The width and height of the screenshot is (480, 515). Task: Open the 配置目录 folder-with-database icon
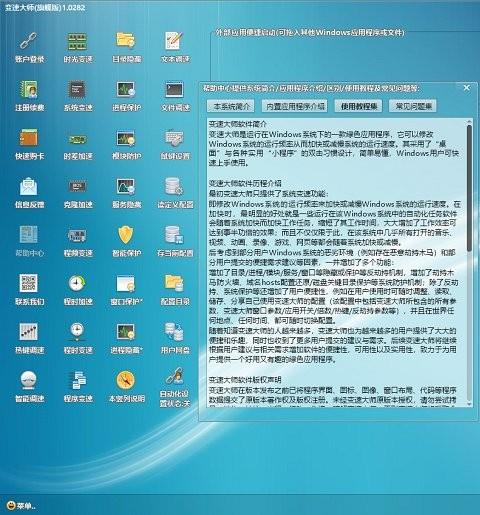pos(175,283)
